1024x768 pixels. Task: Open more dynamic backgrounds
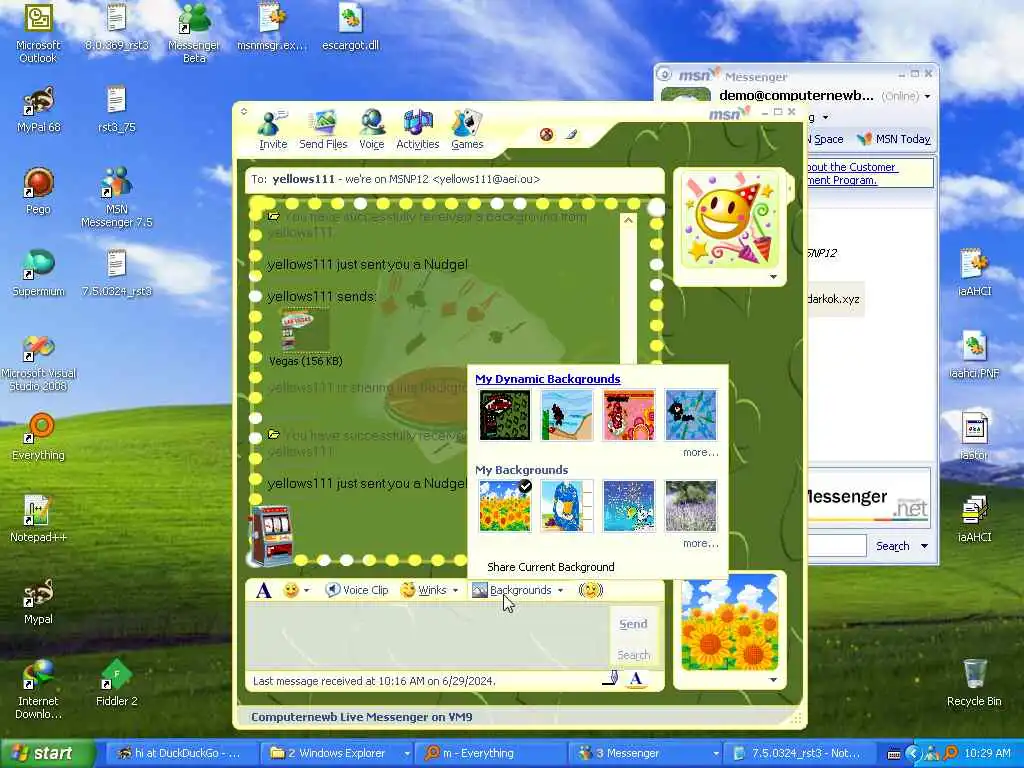[x=700, y=453]
